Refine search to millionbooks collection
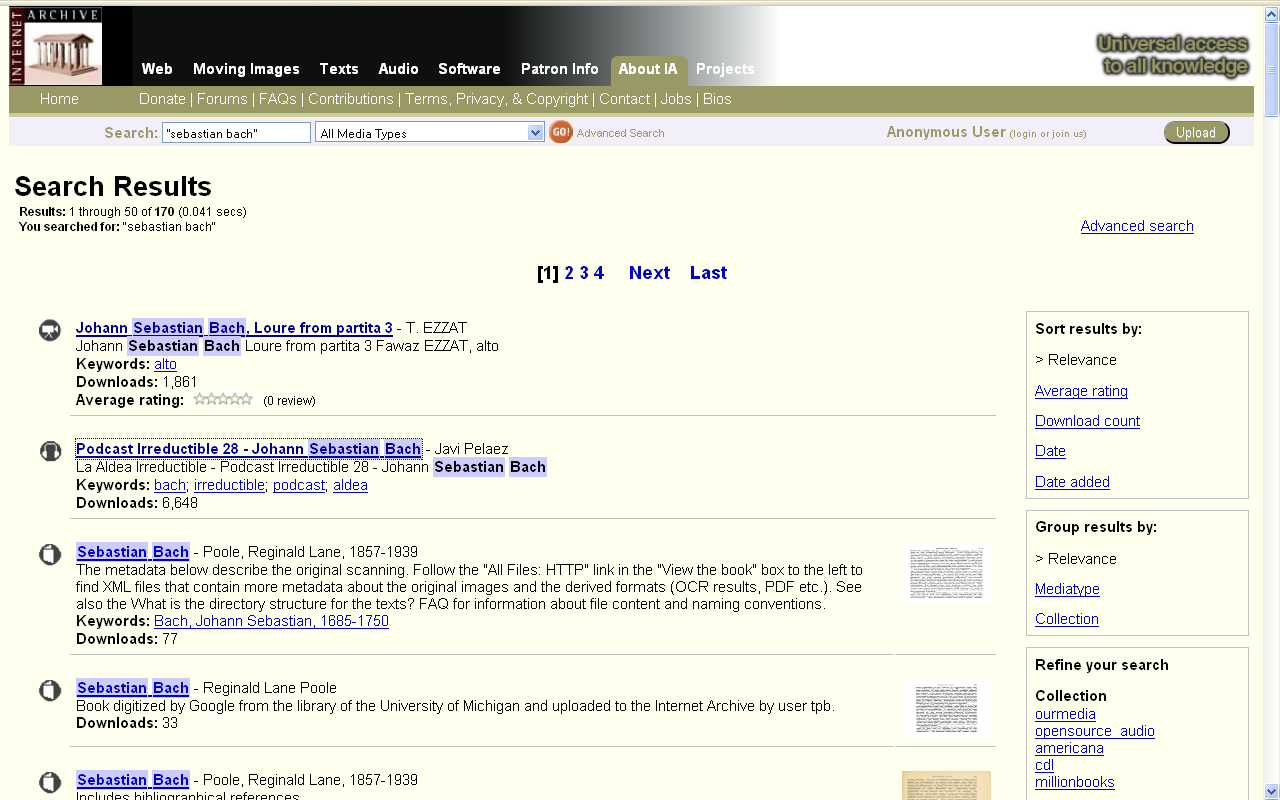This screenshot has width=1280, height=800. (1075, 782)
